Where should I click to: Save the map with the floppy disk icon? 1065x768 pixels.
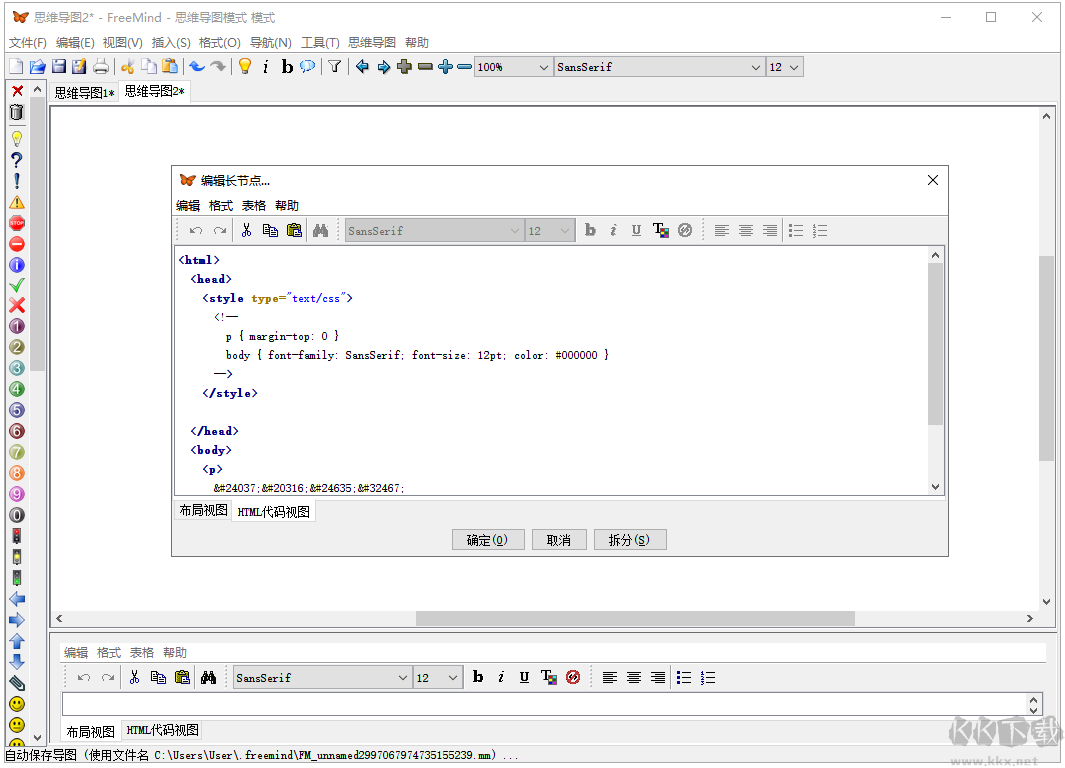(x=59, y=67)
